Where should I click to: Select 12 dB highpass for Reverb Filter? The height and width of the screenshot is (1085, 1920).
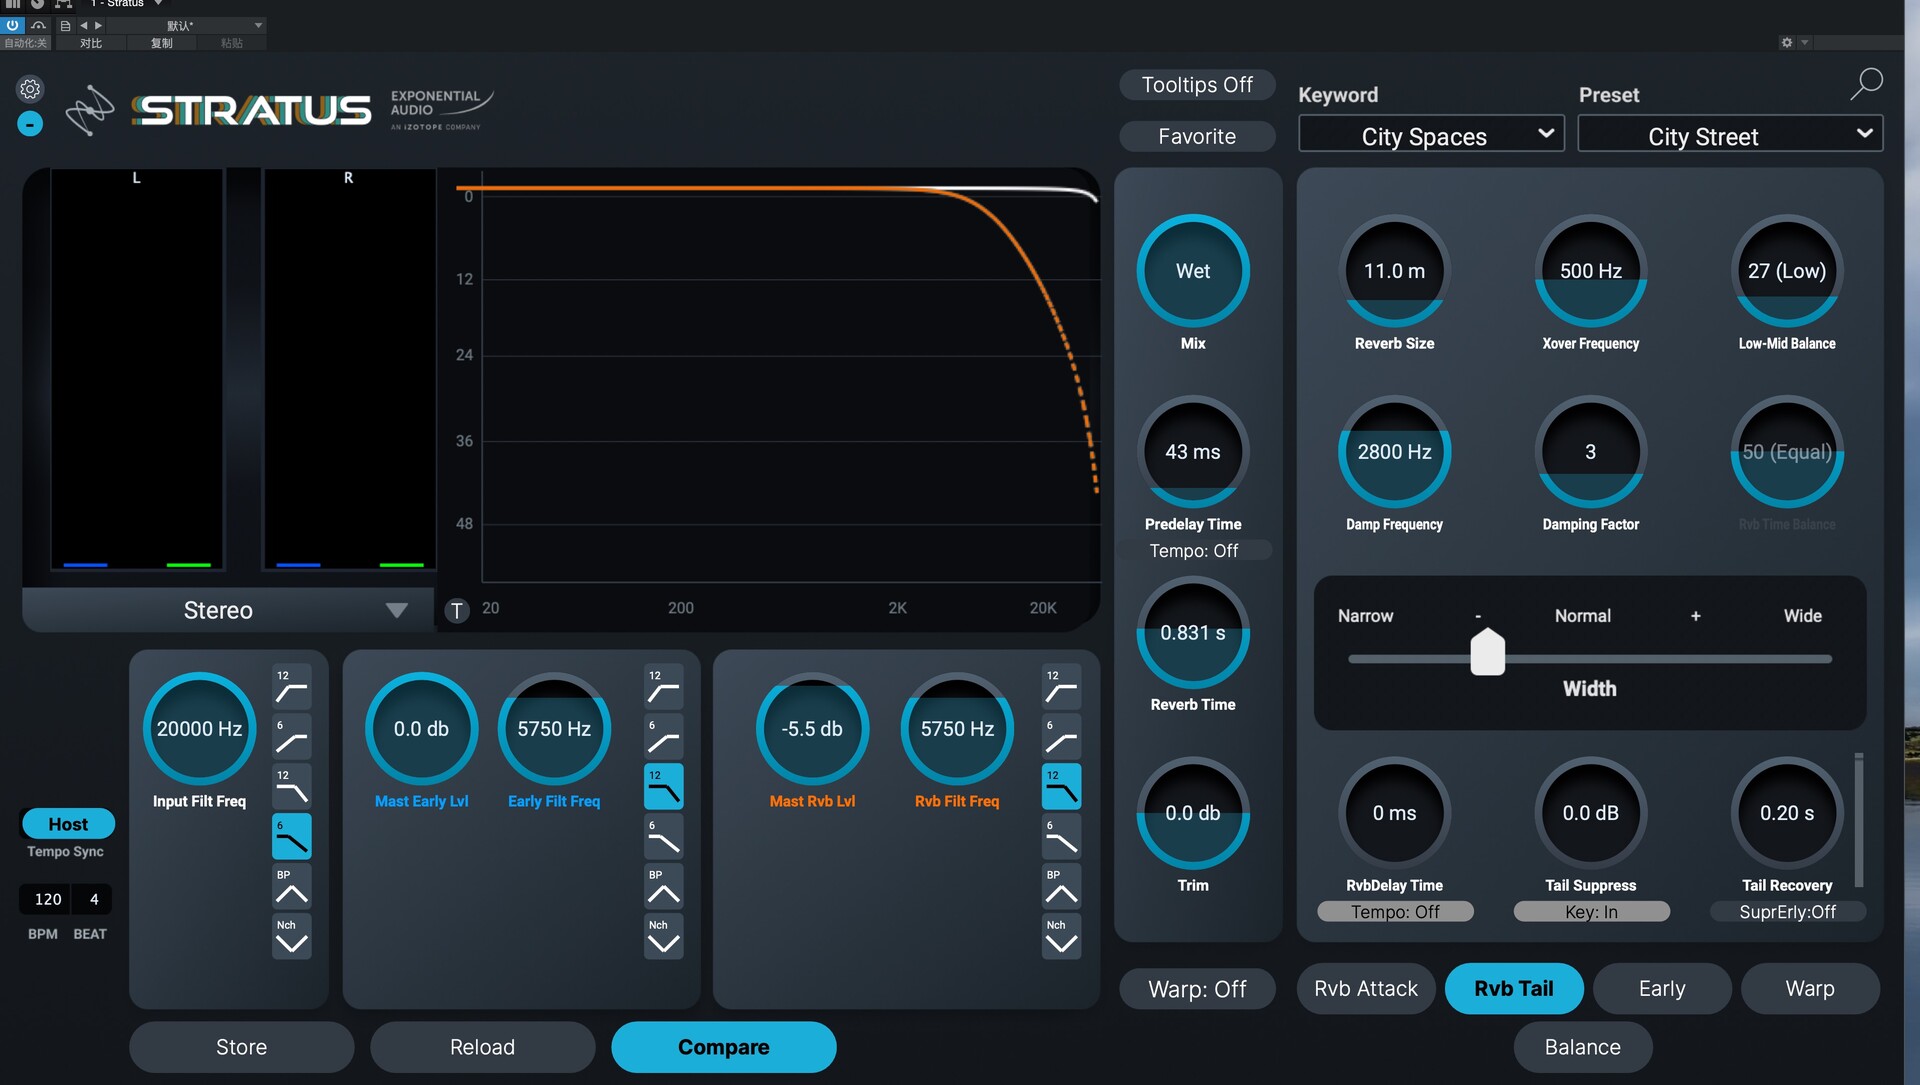point(1061,687)
